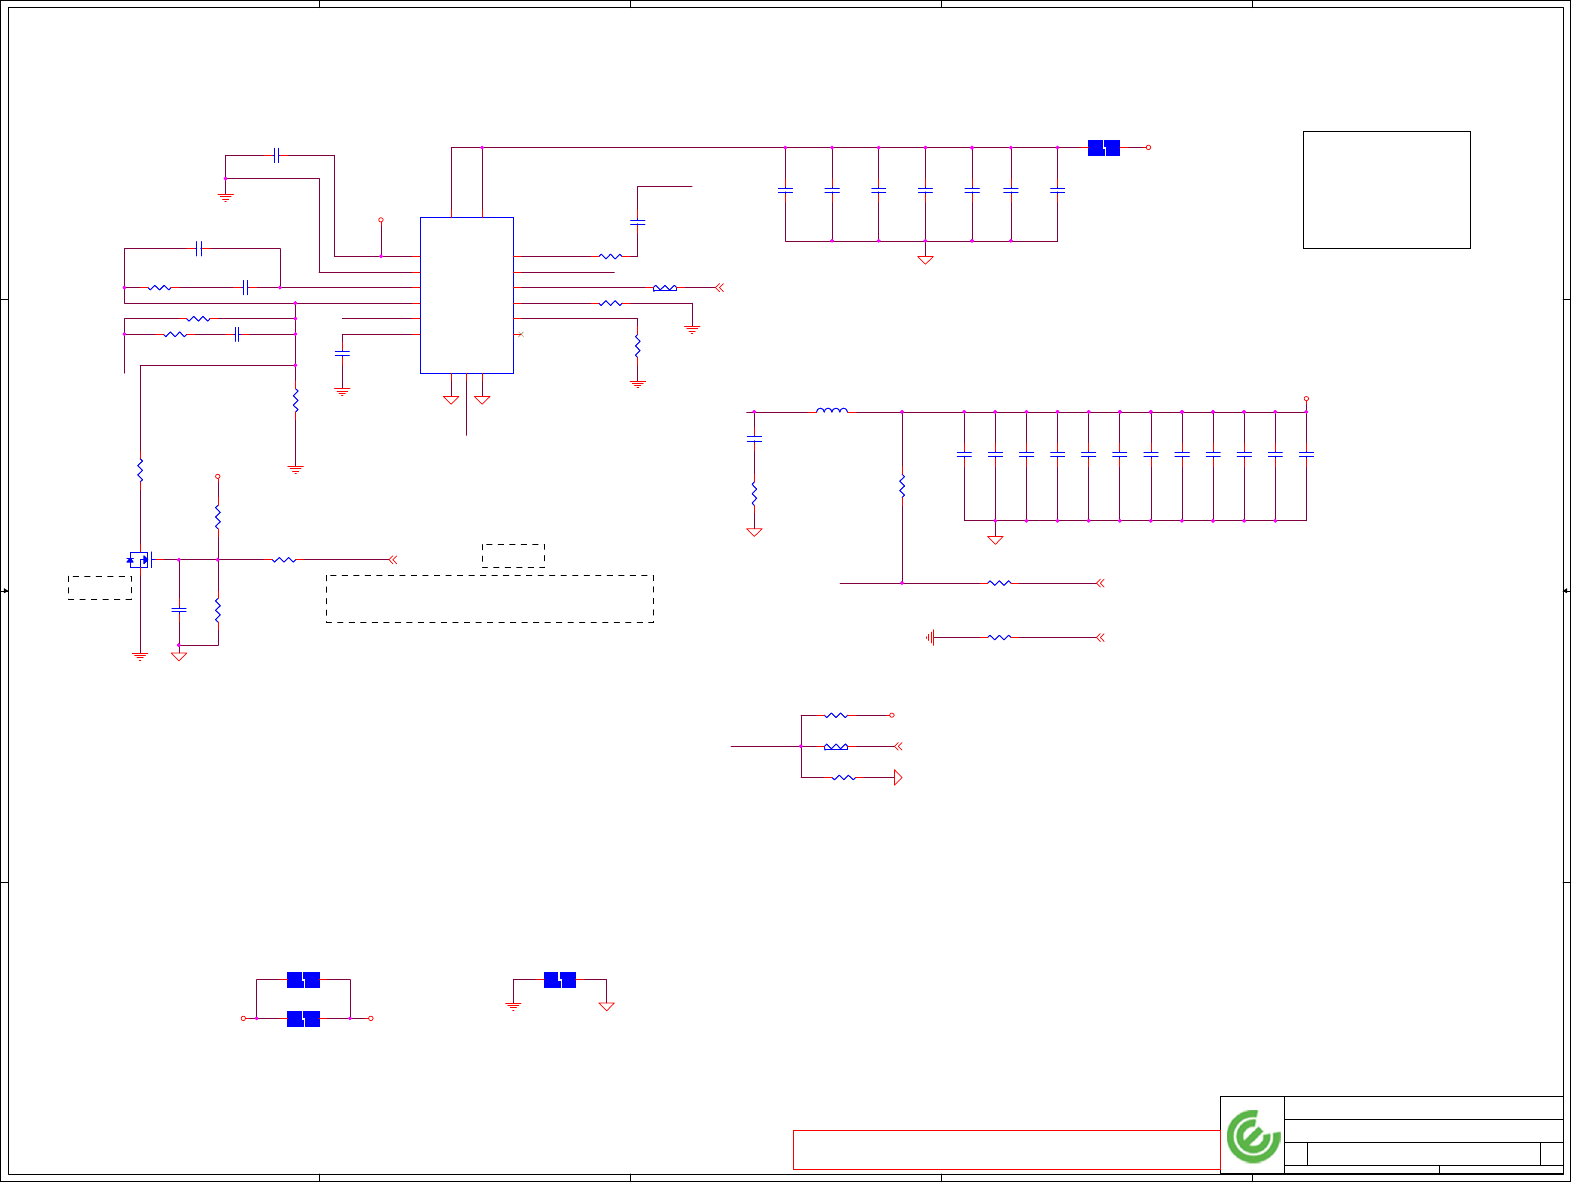1572x1183 pixels.
Task: Select the inductor coil symbol in filter circuit
Action: [x=832, y=410]
